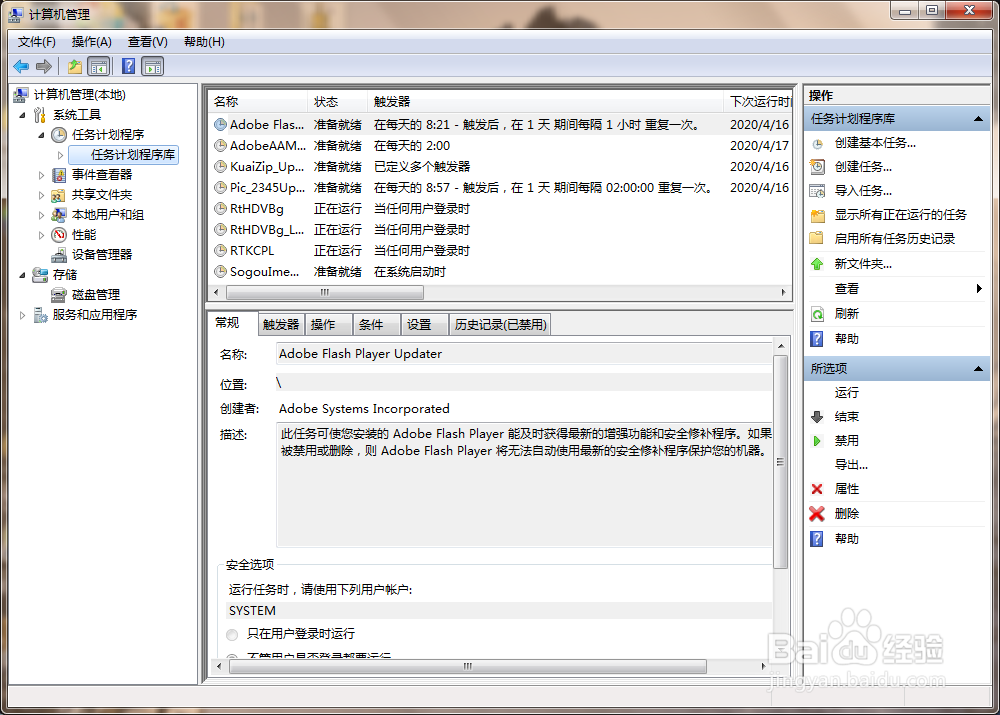Click 启用所有任务历史记录 action
The height and width of the screenshot is (715, 1000).
[x=895, y=239]
